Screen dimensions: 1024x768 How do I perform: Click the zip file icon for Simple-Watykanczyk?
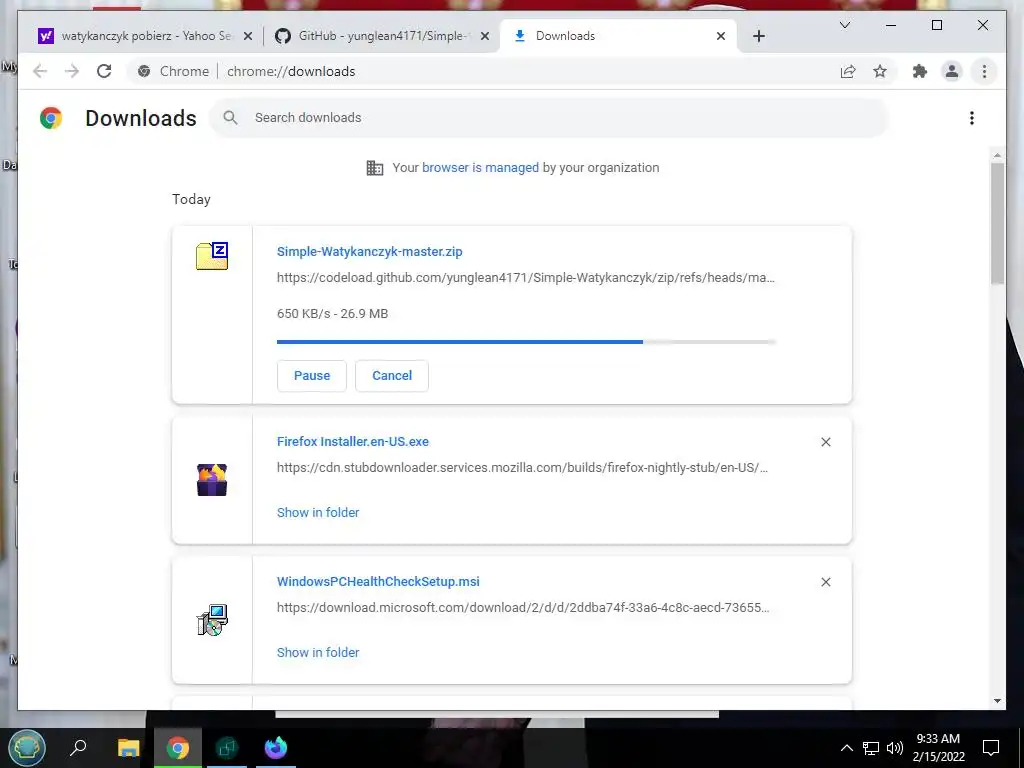212,256
